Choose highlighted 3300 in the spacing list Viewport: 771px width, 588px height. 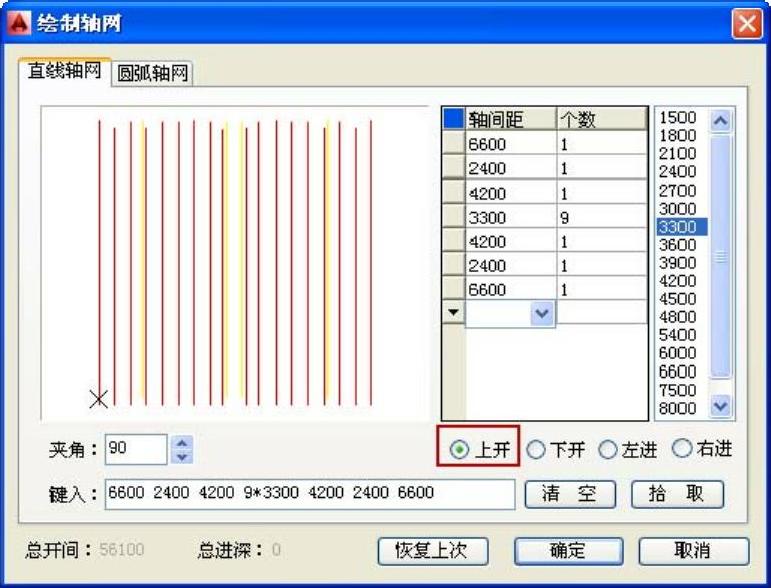coord(682,227)
